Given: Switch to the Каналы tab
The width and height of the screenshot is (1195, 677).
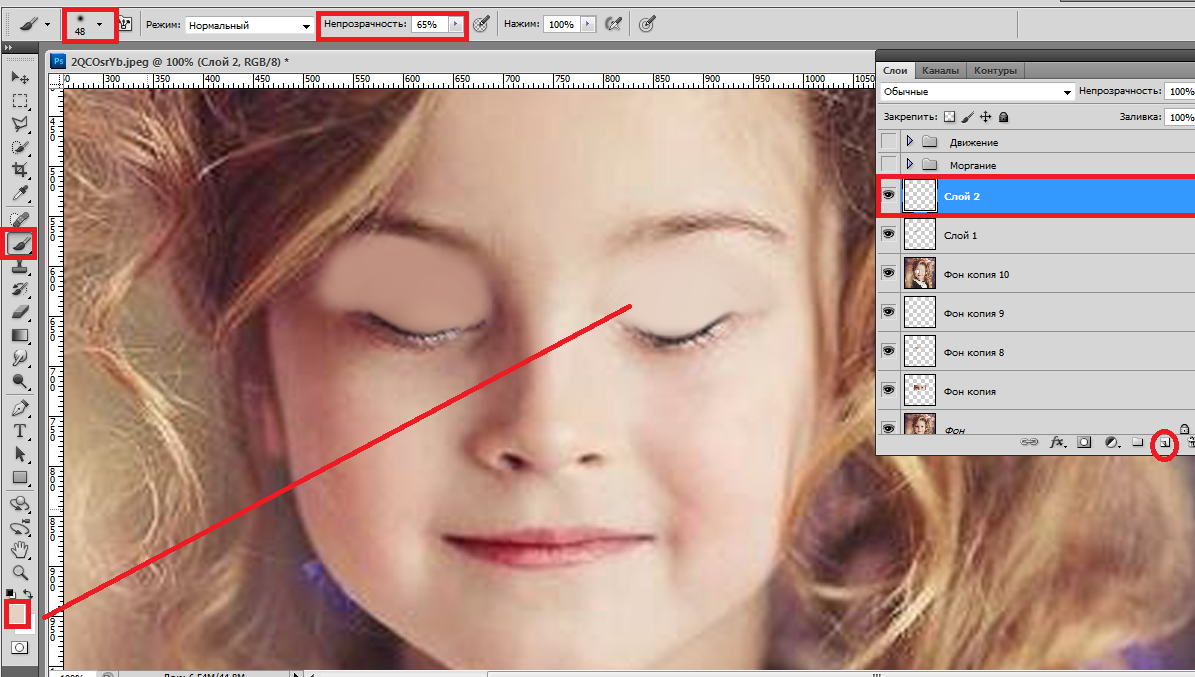Looking at the screenshot, I should click(x=940, y=70).
